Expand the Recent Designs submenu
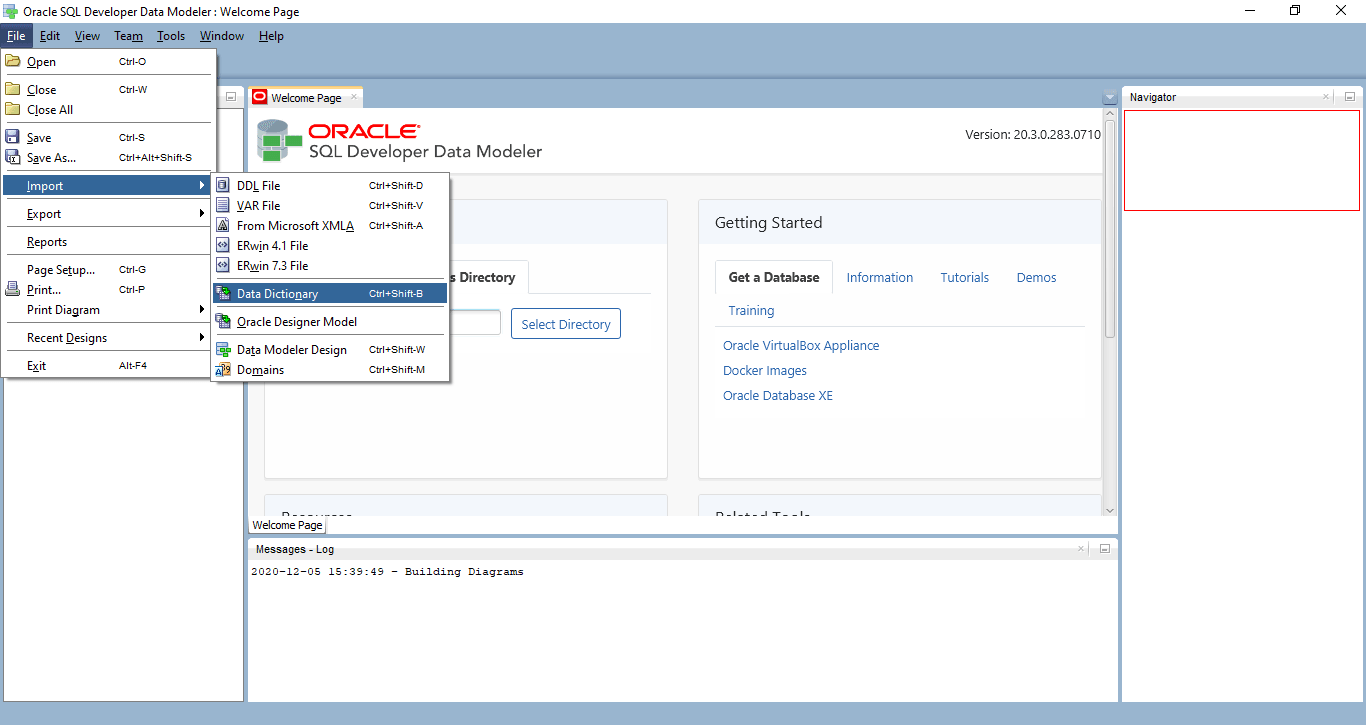The height and width of the screenshot is (725, 1366). click(x=108, y=337)
